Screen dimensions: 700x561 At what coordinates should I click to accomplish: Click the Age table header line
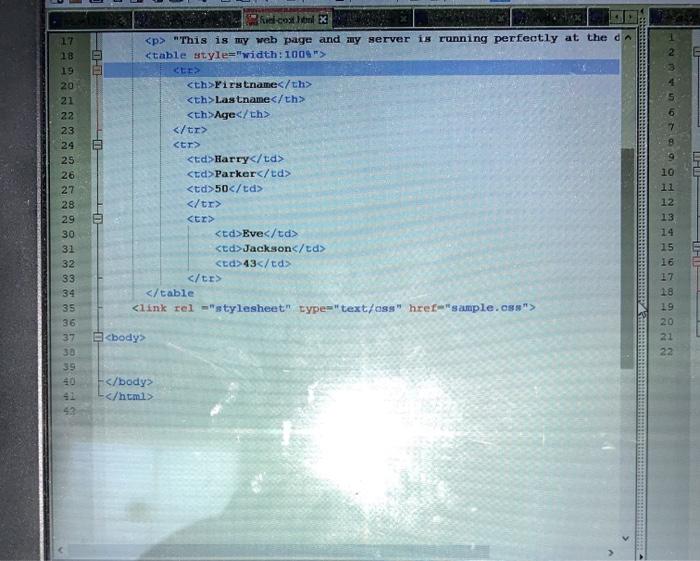coord(229,115)
